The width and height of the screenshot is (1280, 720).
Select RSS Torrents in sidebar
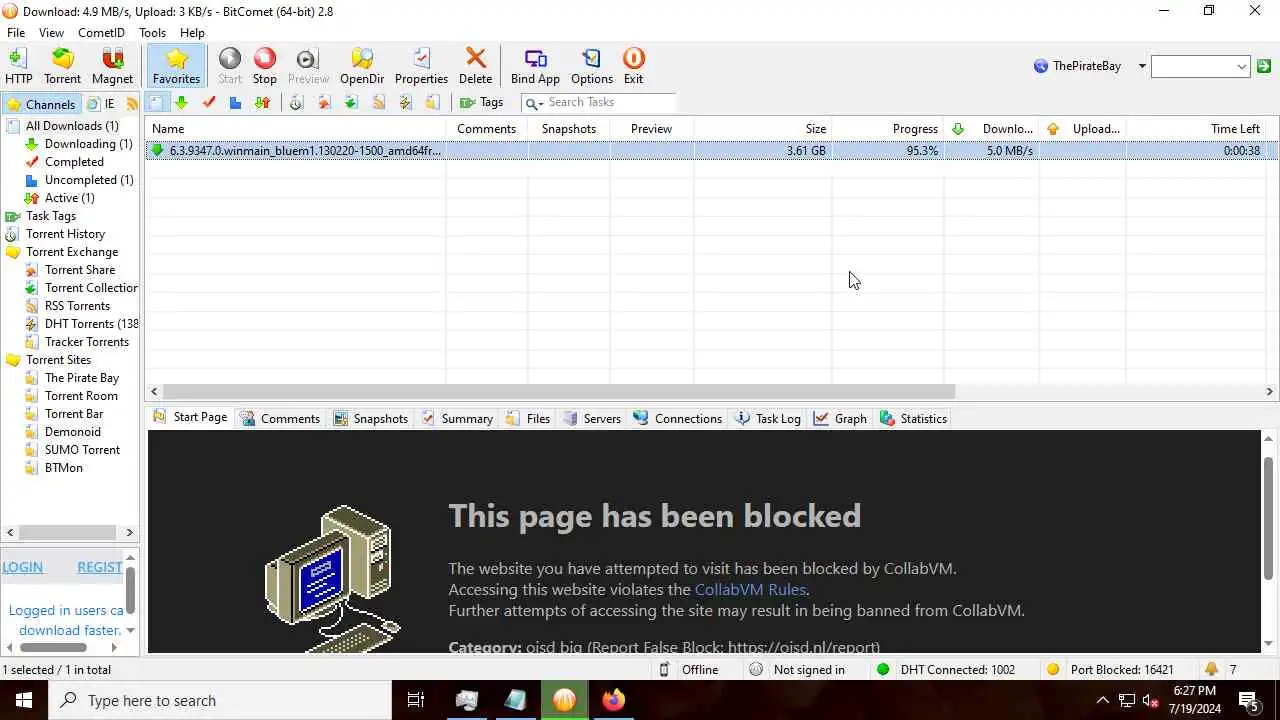(x=77, y=306)
